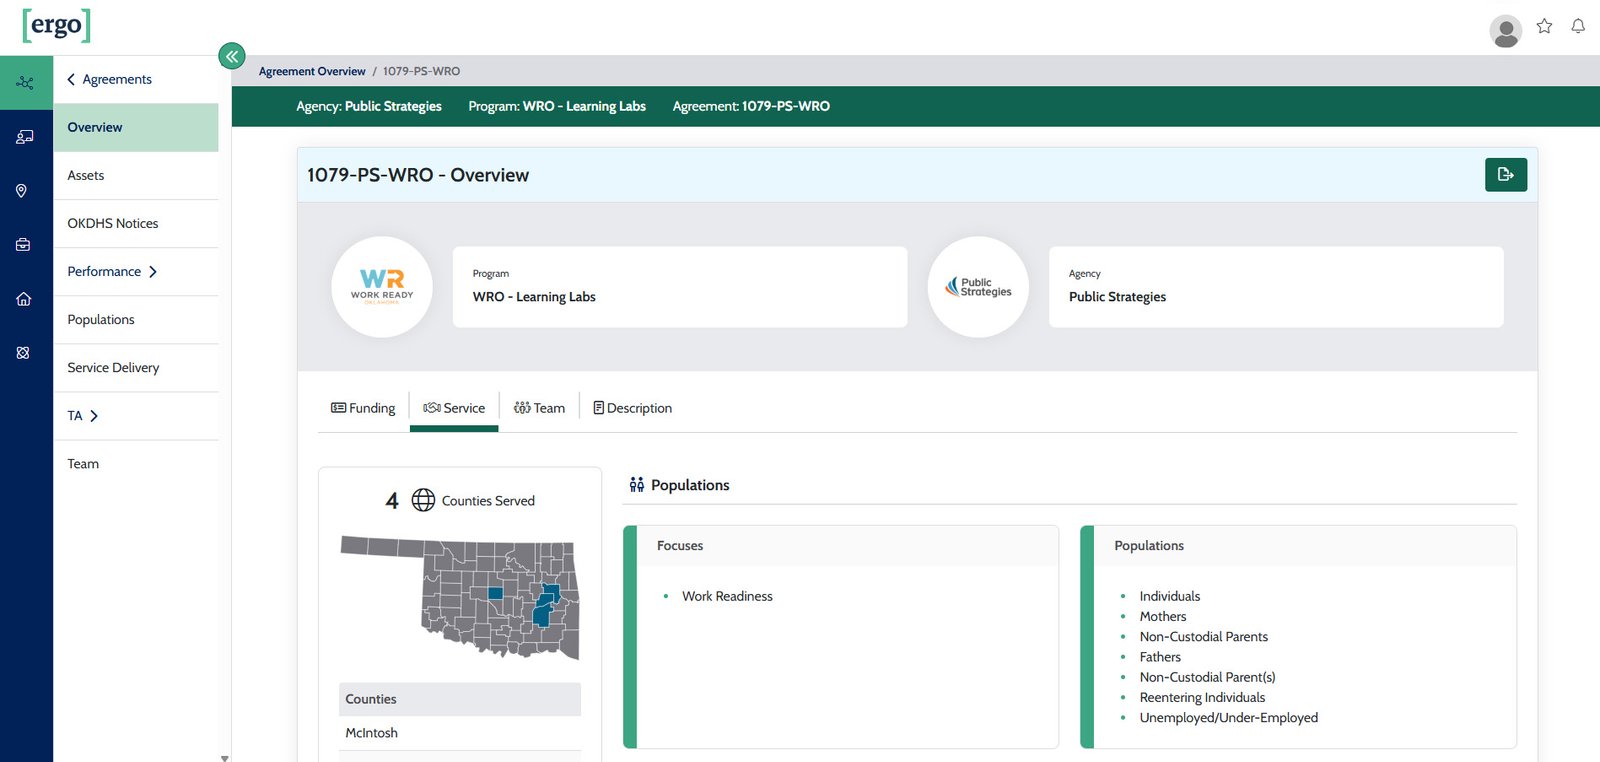Click the 1079-PS-WRO breadcrumb
1600x762 pixels.
point(421,71)
